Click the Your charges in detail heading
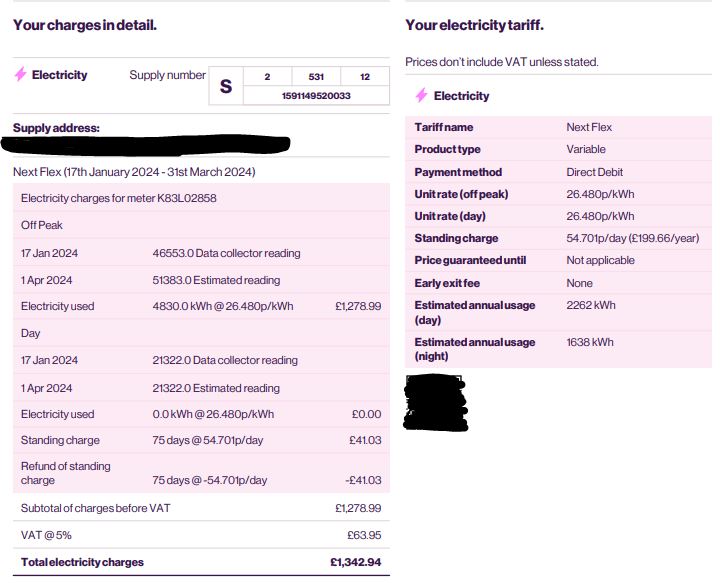 85,25
